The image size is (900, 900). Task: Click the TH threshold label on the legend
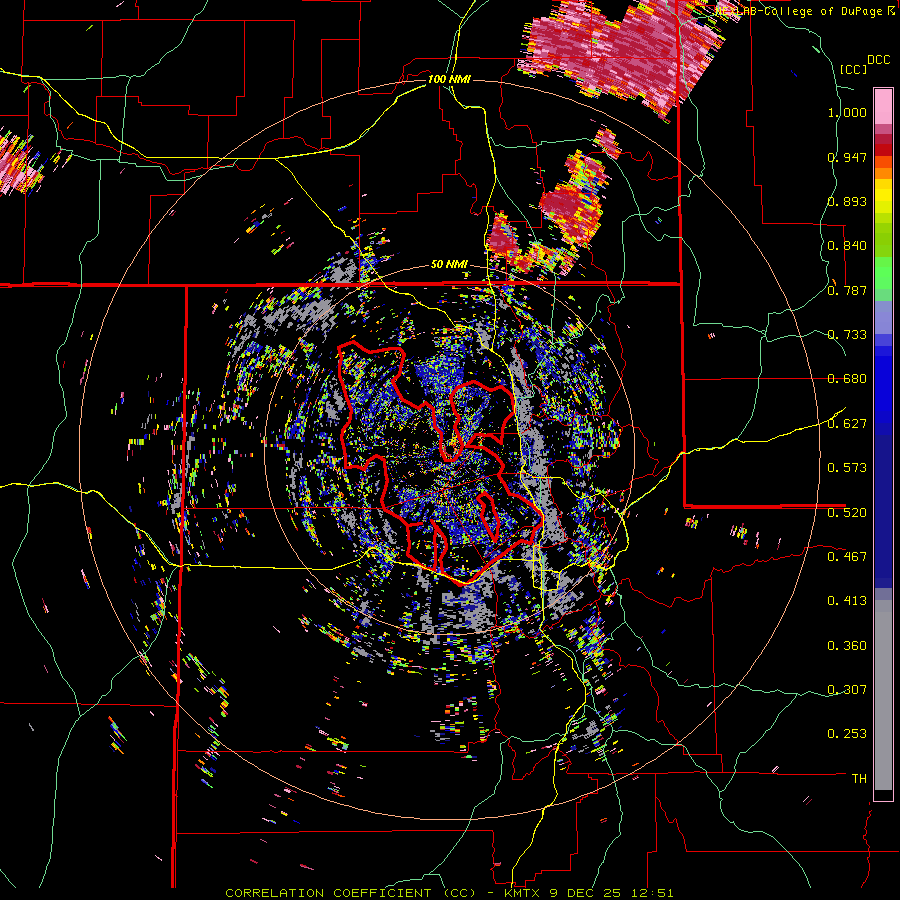tap(859, 779)
